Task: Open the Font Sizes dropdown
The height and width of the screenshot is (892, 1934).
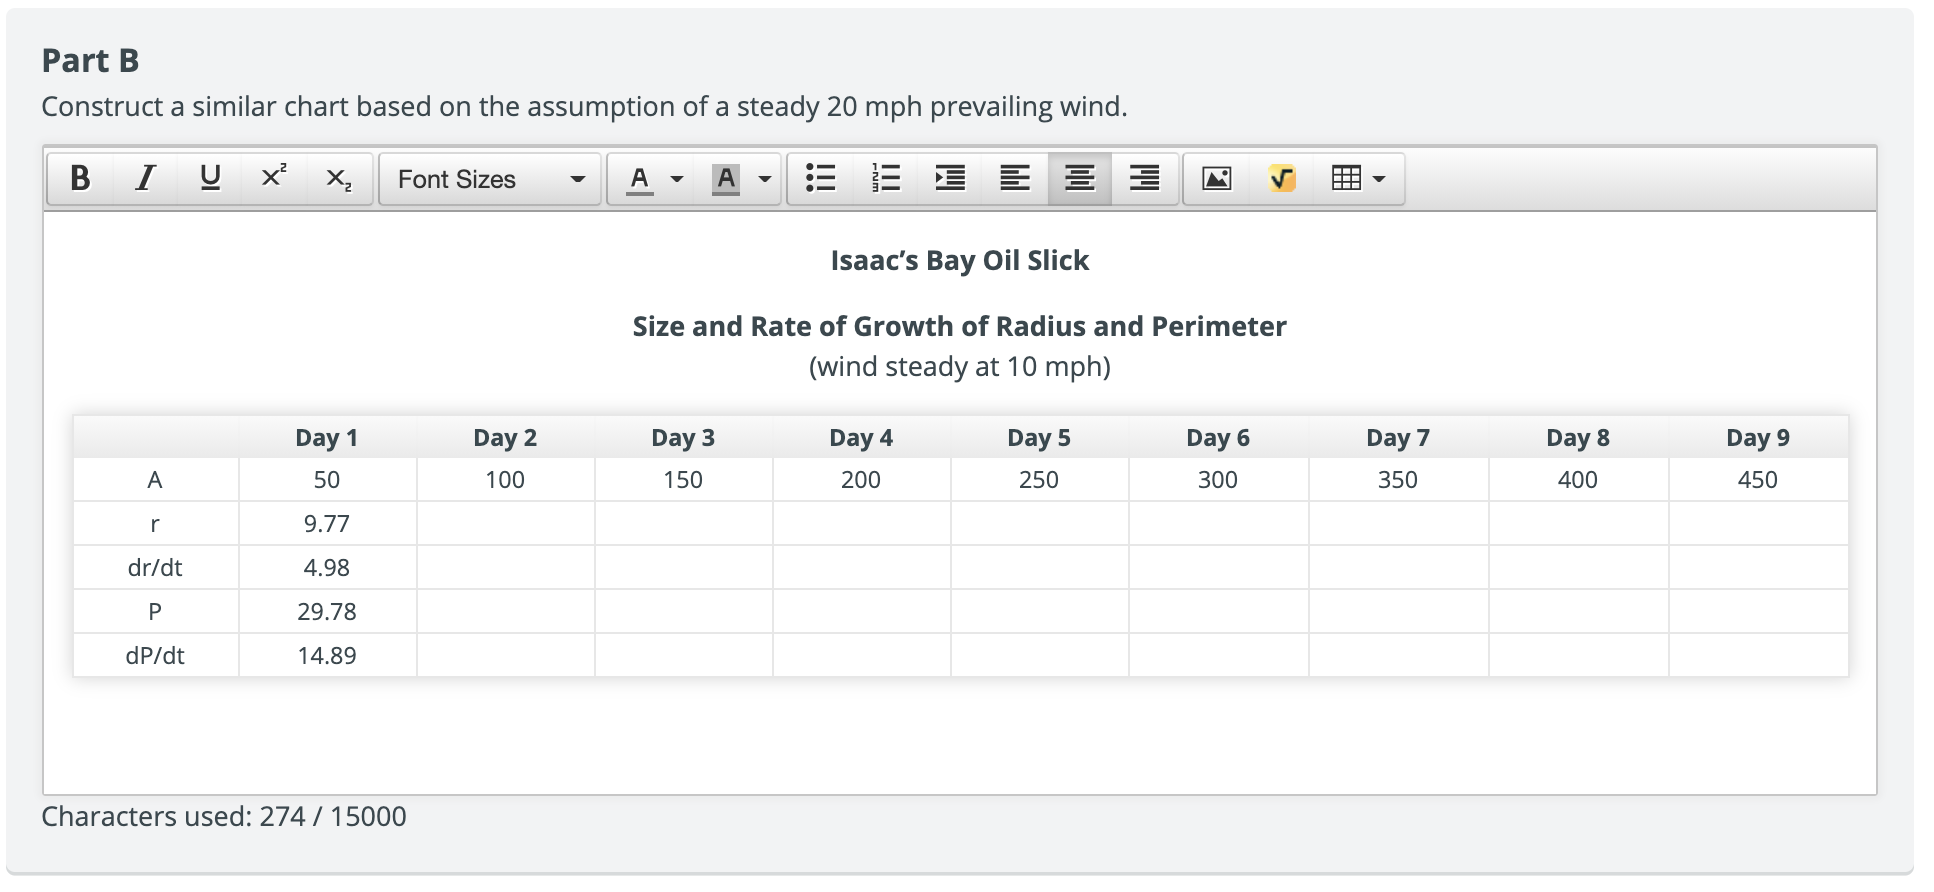Action: pyautogui.click(x=490, y=179)
